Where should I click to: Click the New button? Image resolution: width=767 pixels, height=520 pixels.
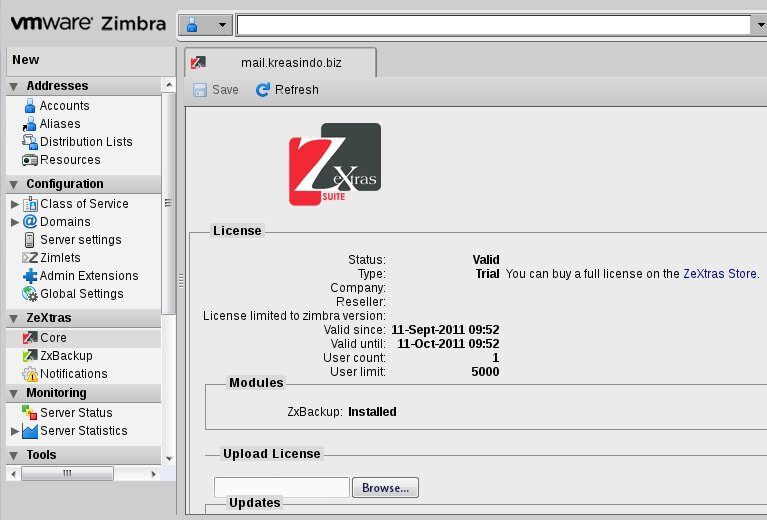[25, 60]
